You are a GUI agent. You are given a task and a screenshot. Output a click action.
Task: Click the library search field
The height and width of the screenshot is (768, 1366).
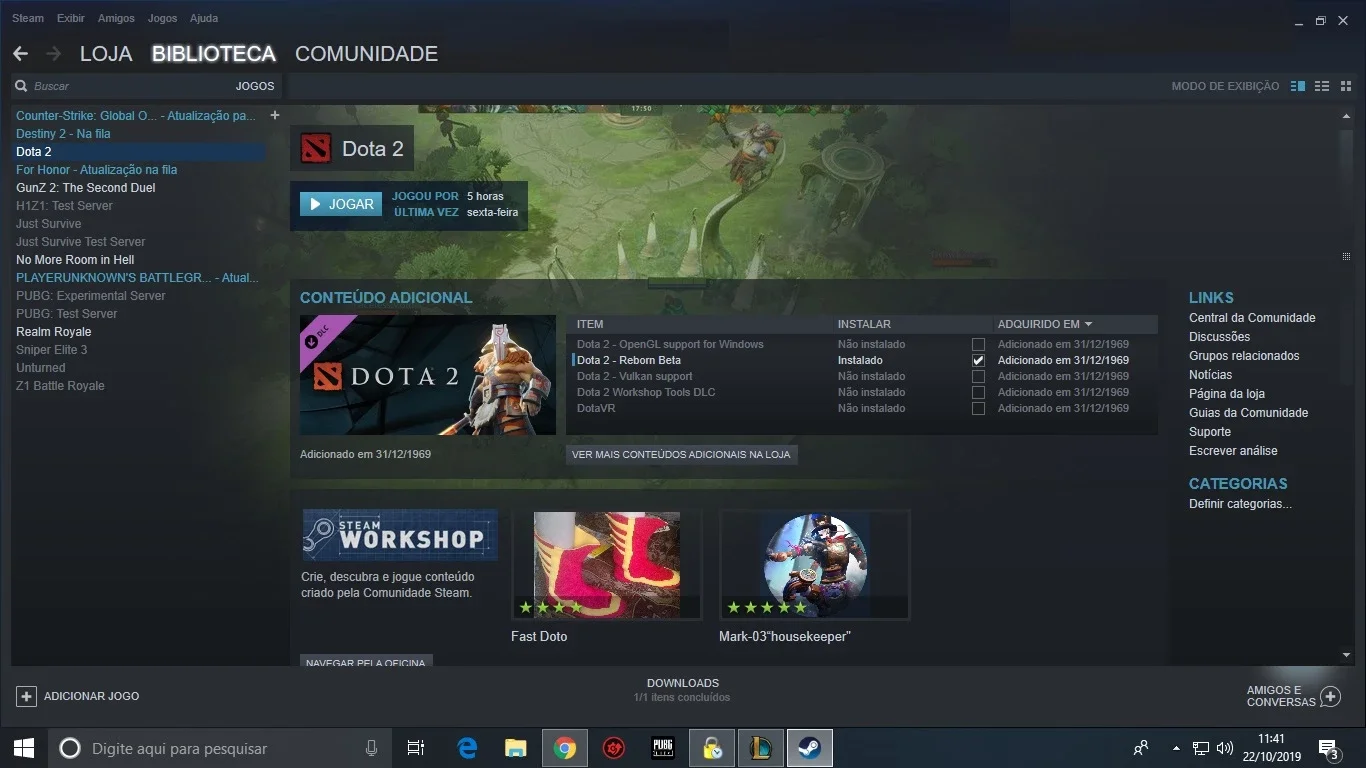(130, 86)
